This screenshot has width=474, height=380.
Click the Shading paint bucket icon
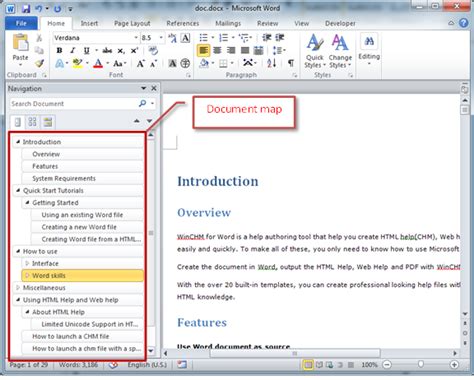click(204, 63)
